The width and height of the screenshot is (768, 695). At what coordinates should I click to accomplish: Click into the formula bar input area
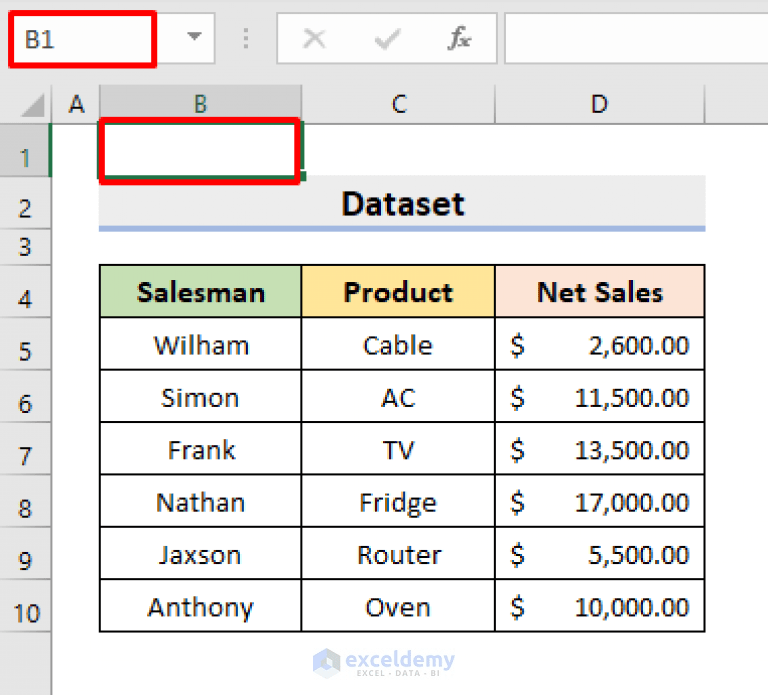coord(636,39)
